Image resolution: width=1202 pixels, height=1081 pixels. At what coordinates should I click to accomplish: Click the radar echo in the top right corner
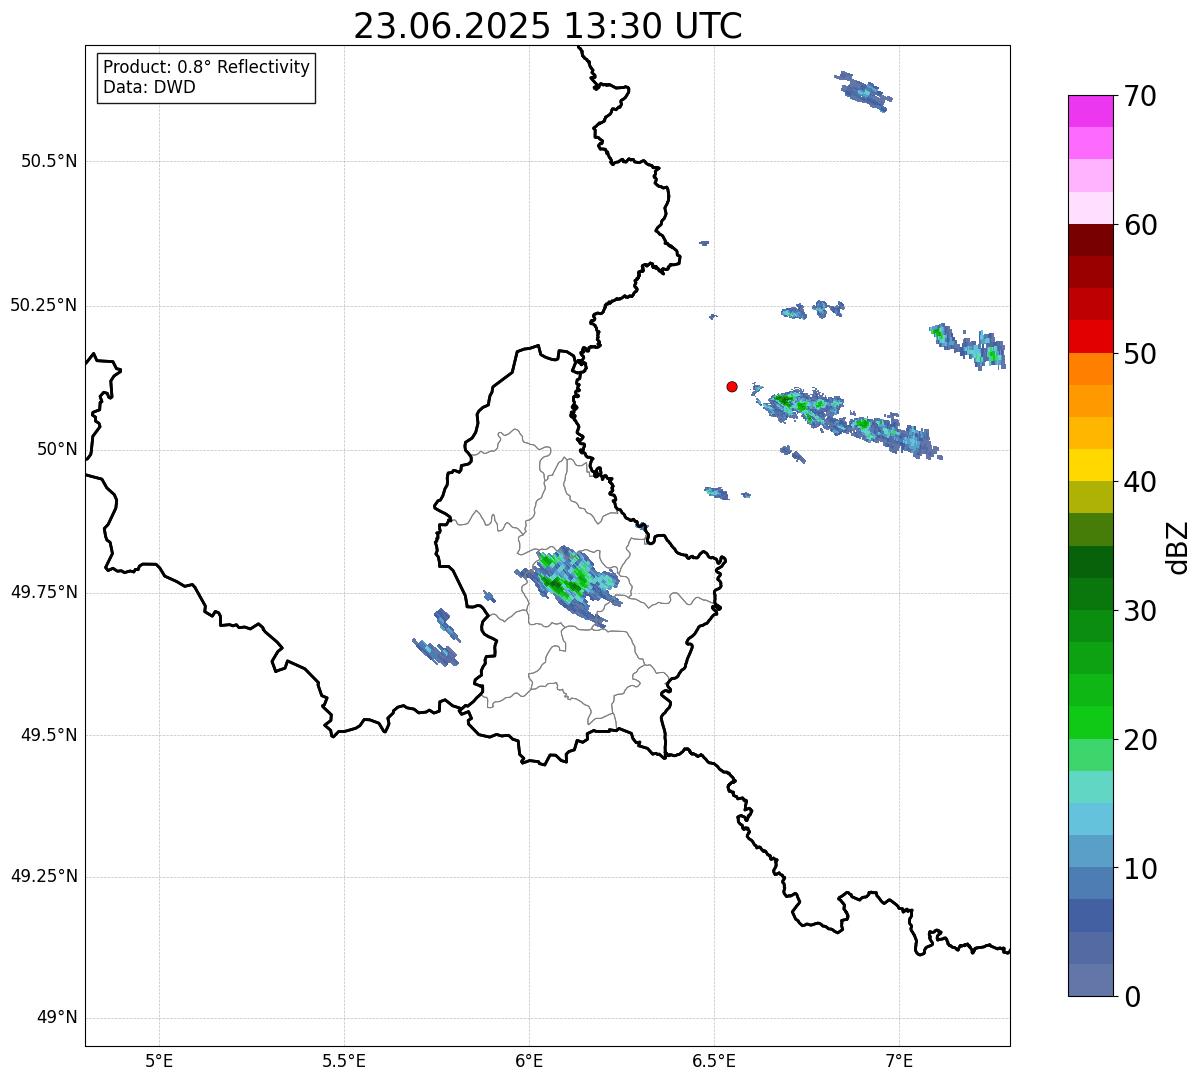863,91
